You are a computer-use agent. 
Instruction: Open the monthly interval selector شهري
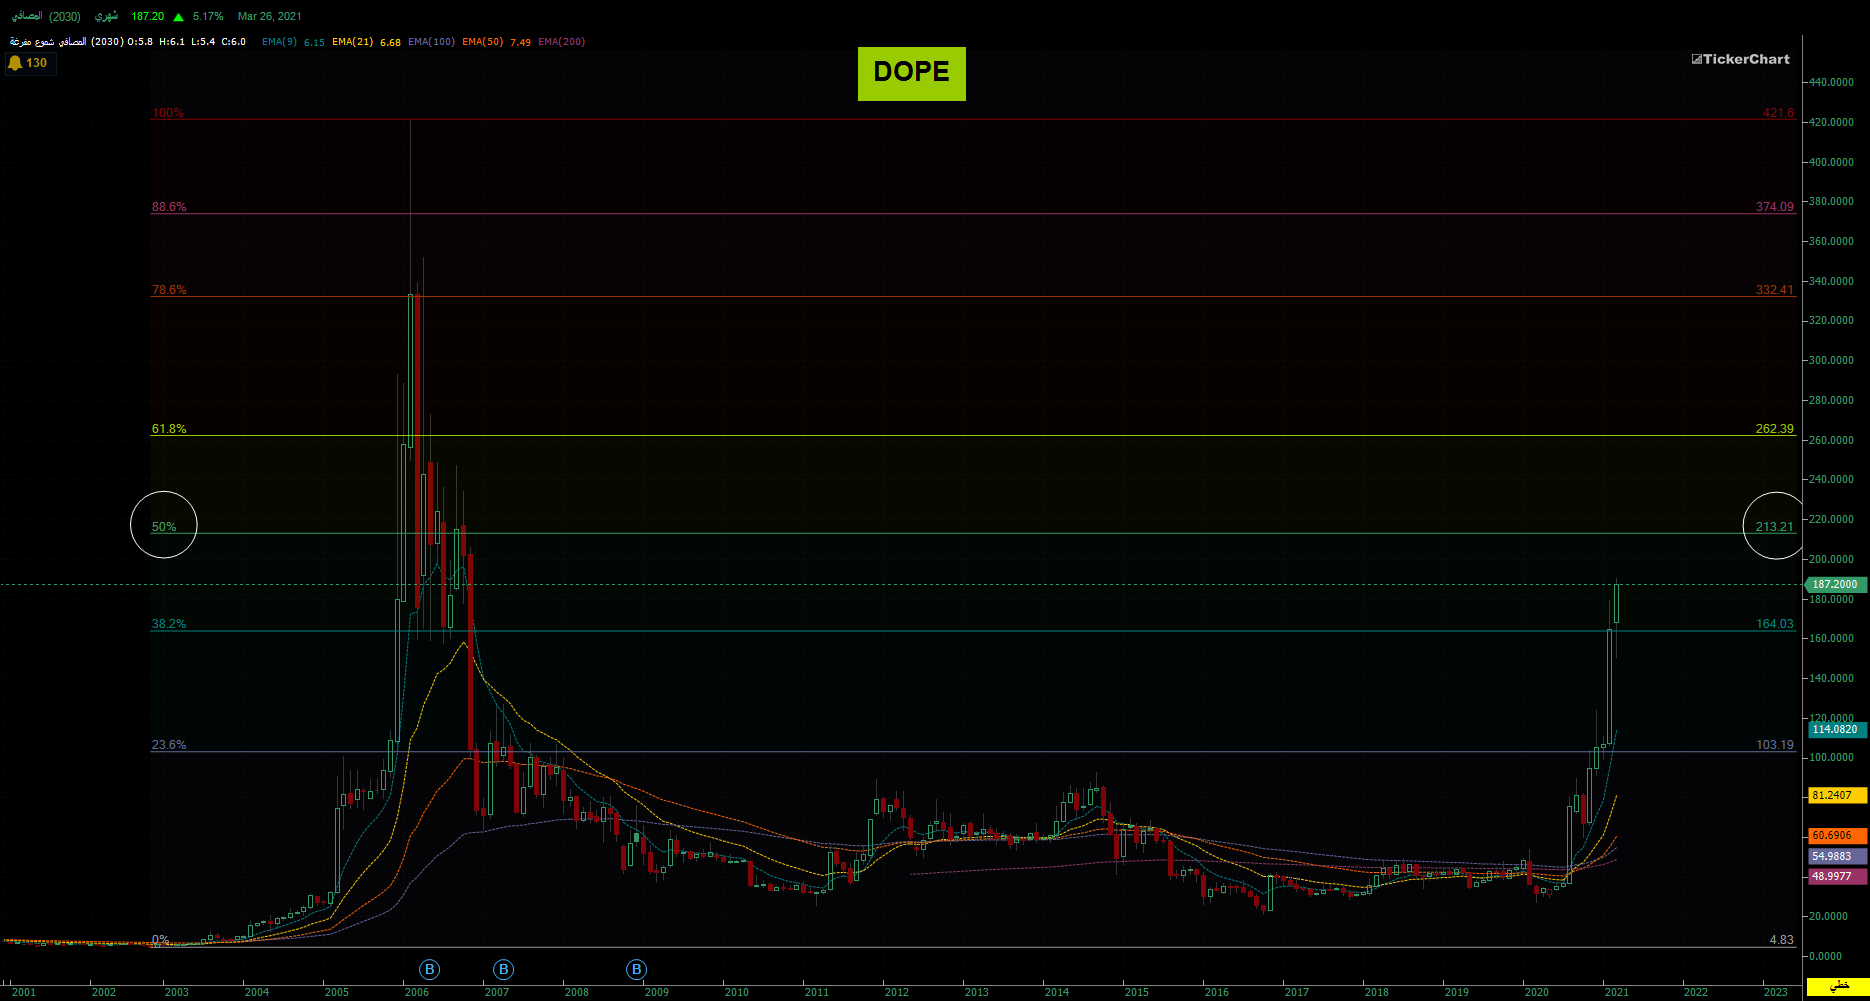[x=106, y=16]
